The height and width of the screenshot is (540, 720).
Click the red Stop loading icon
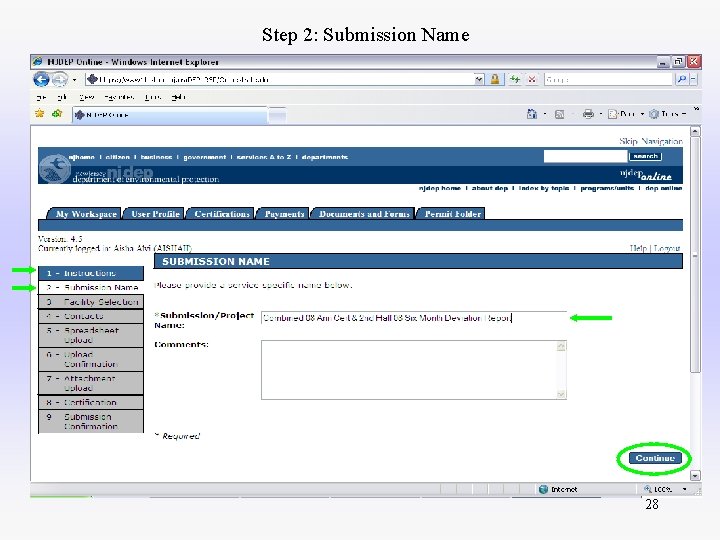tap(532, 79)
